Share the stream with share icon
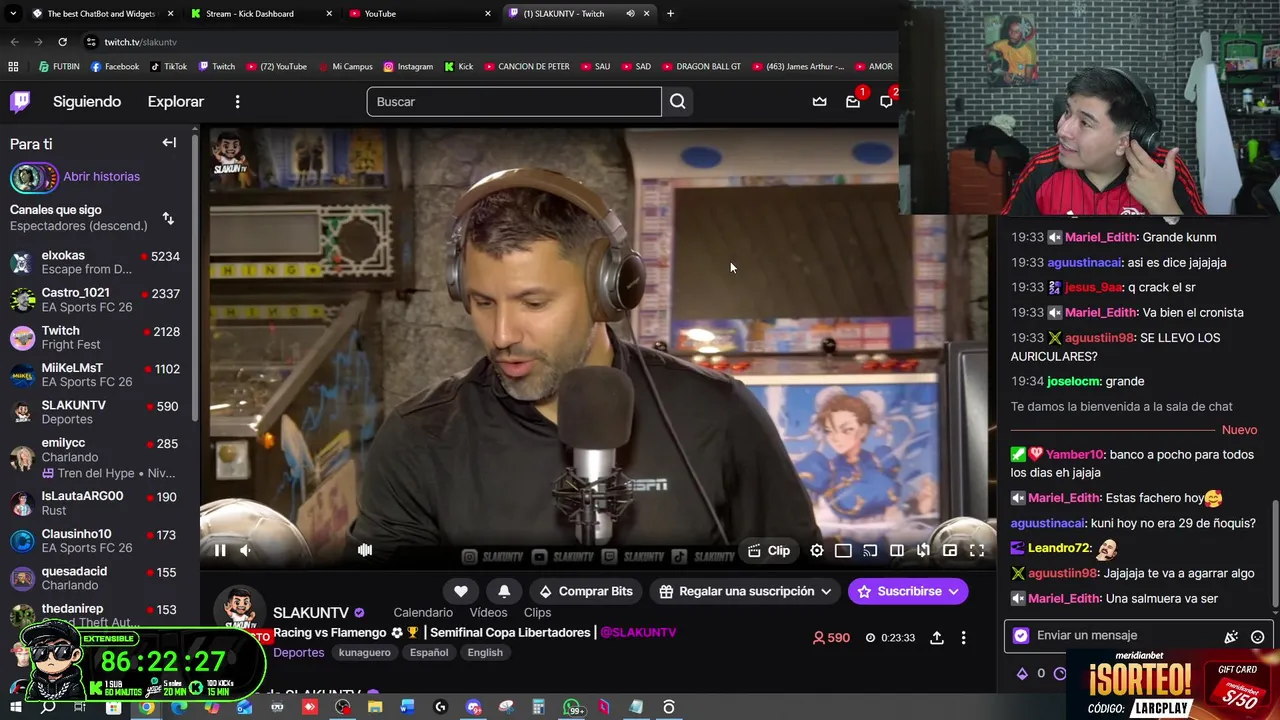 [x=937, y=638]
